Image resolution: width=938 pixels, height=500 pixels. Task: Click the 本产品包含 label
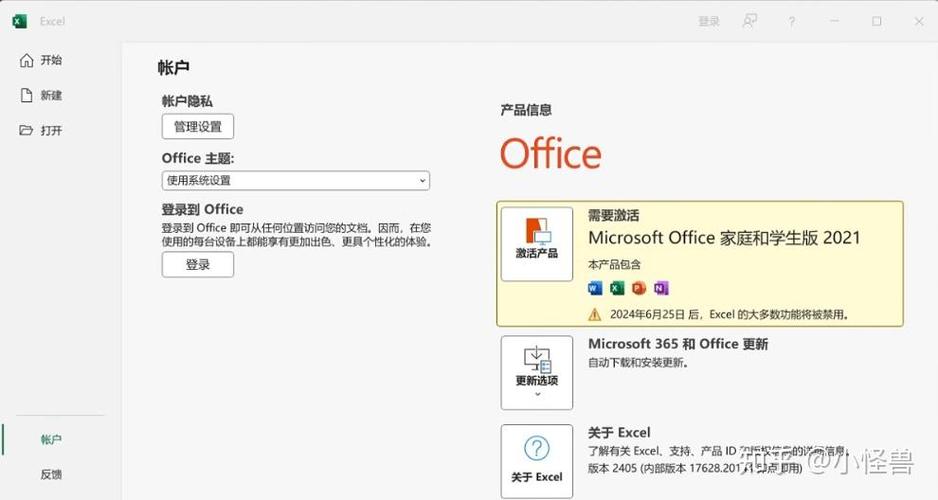614,264
